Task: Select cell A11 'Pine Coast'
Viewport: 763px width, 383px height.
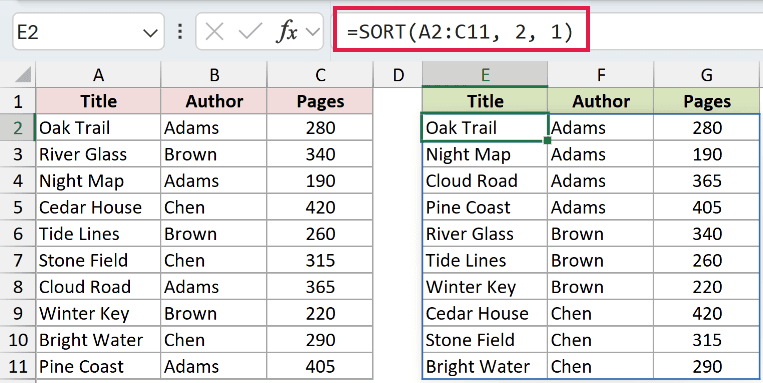Action: pyautogui.click(x=98, y=366)
